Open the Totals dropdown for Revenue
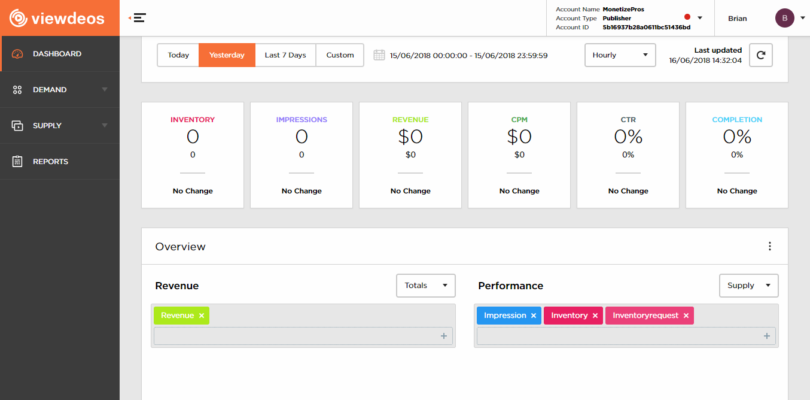The width and height of the screenshot is (810, 400). click(426, 286)
